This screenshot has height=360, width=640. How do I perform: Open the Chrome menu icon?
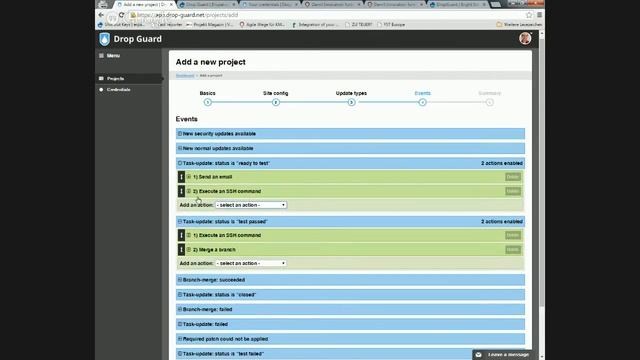(539, 15)
